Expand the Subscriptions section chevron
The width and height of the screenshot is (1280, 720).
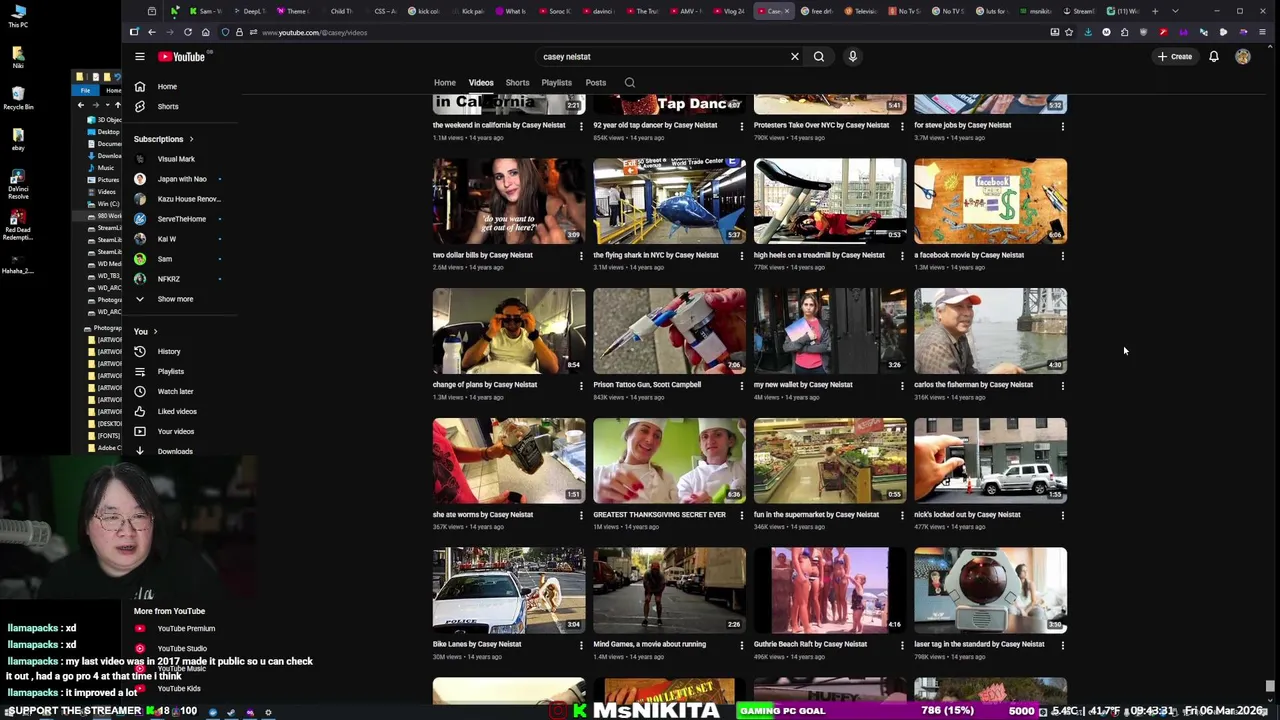(191, 140)
